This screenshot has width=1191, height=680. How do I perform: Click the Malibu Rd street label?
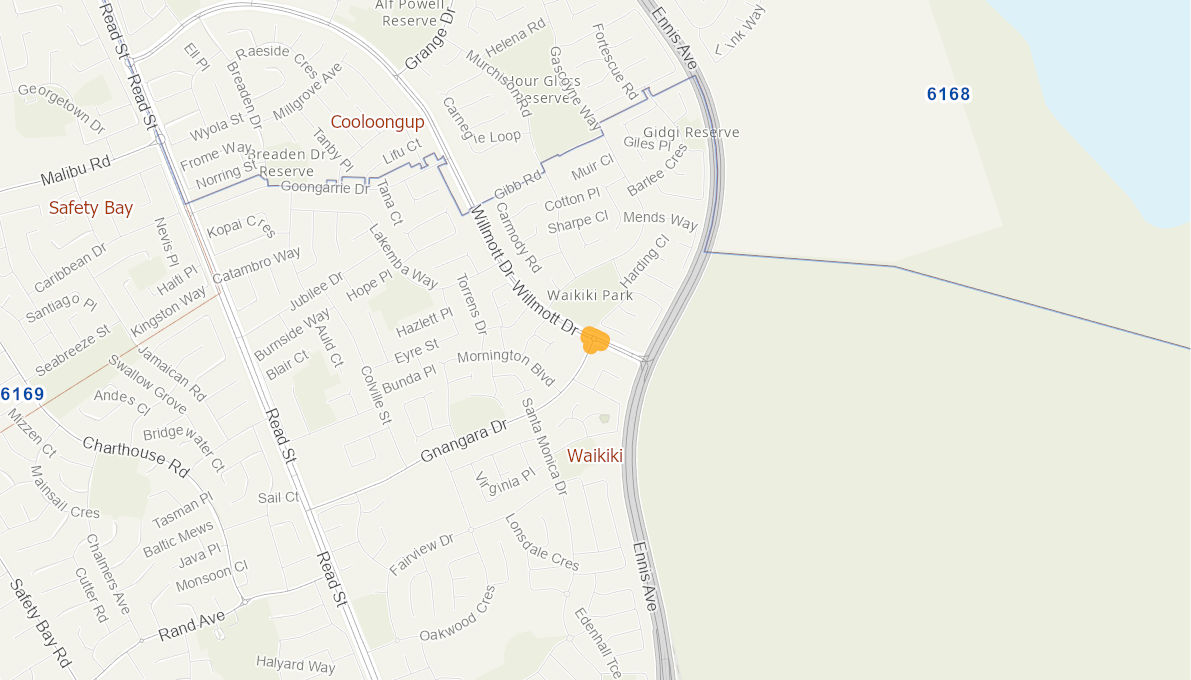click(x=75, y=170)
